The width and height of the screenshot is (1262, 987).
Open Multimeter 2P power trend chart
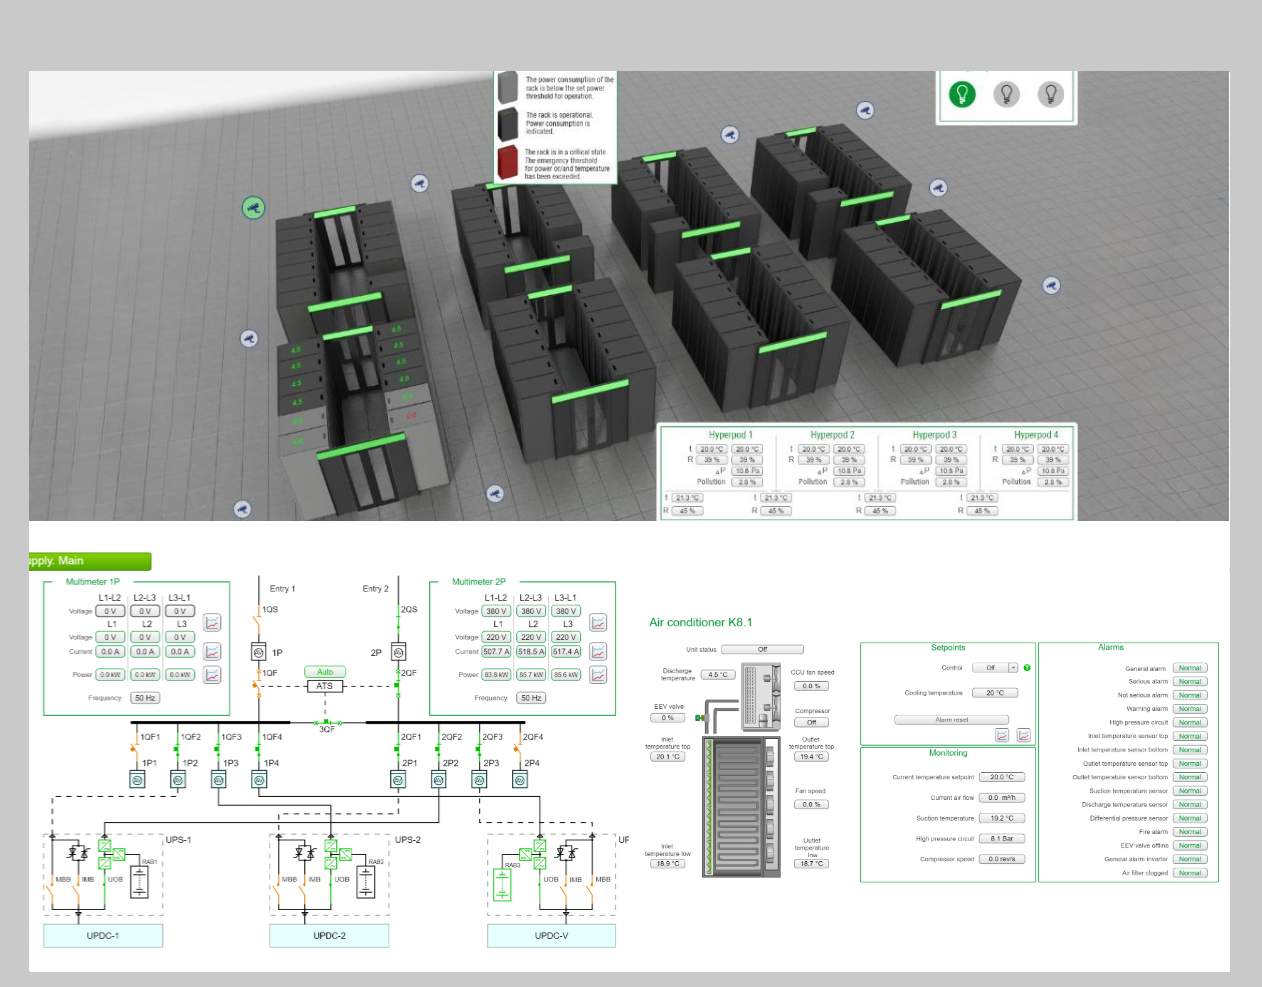598,675
